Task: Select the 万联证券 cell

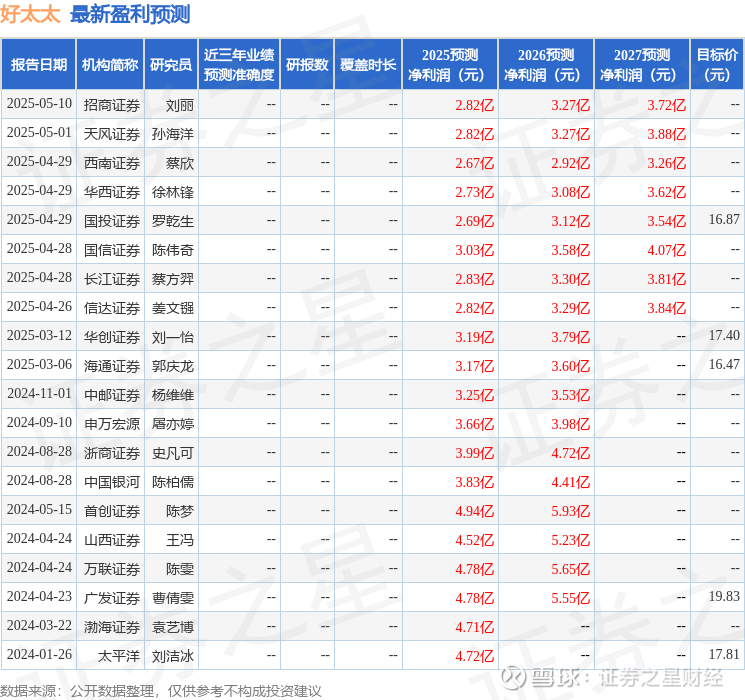Action: click(112, 569)
